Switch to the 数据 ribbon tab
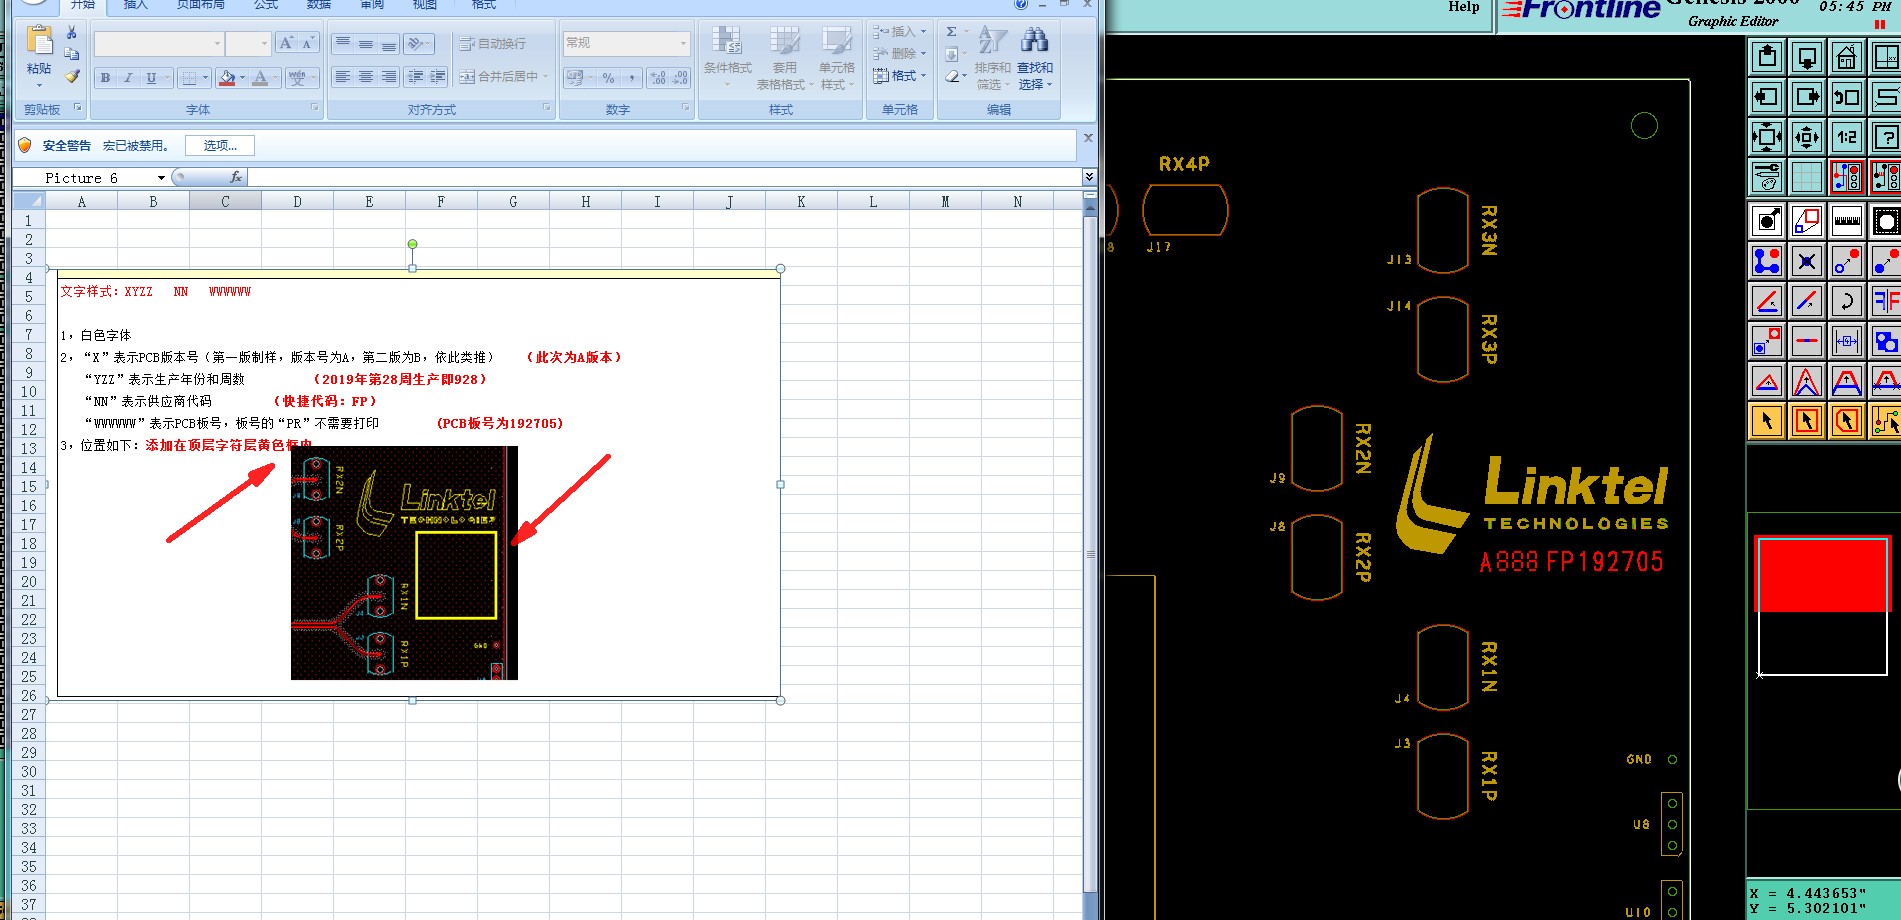 coord(319,5)
